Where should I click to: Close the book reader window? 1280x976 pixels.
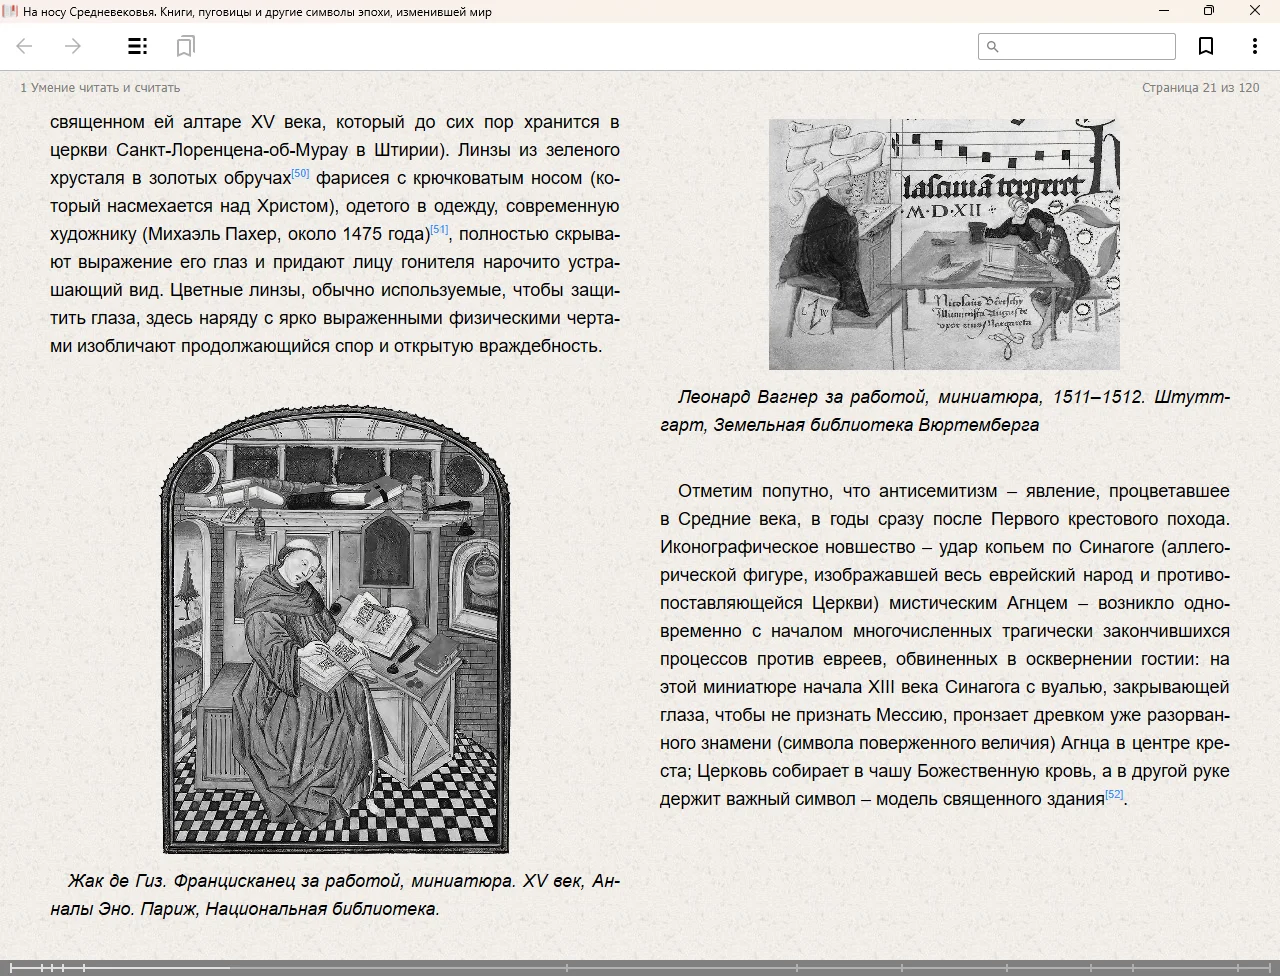pyautogui.click(x=1255, y=11)
